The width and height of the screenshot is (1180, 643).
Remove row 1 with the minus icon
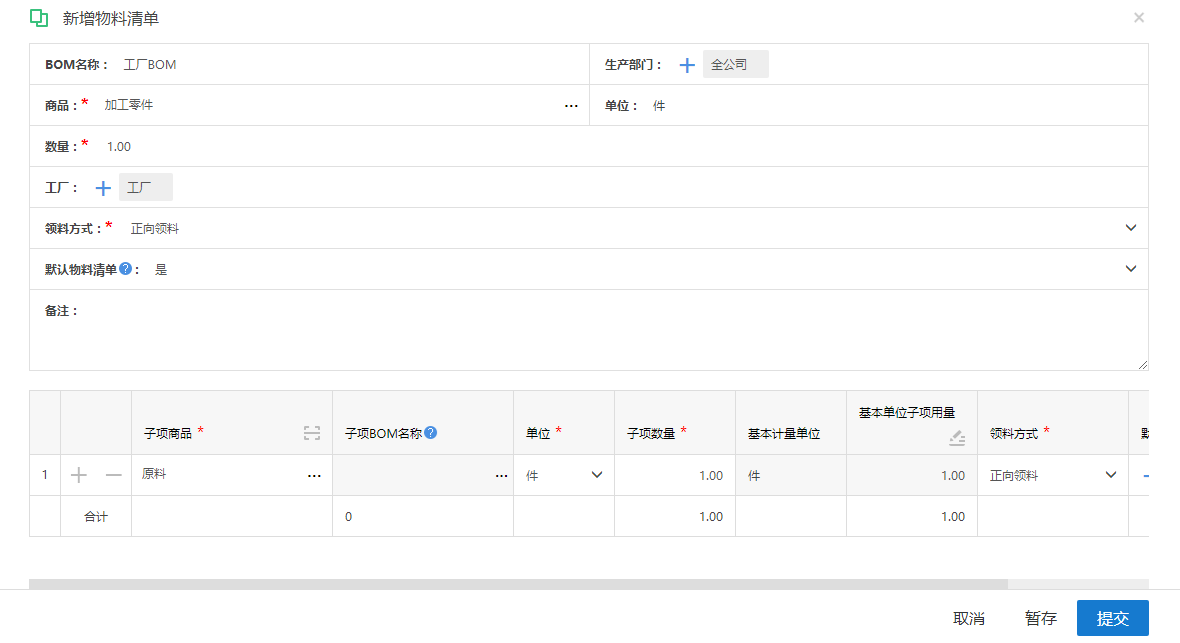coord(114,474)
